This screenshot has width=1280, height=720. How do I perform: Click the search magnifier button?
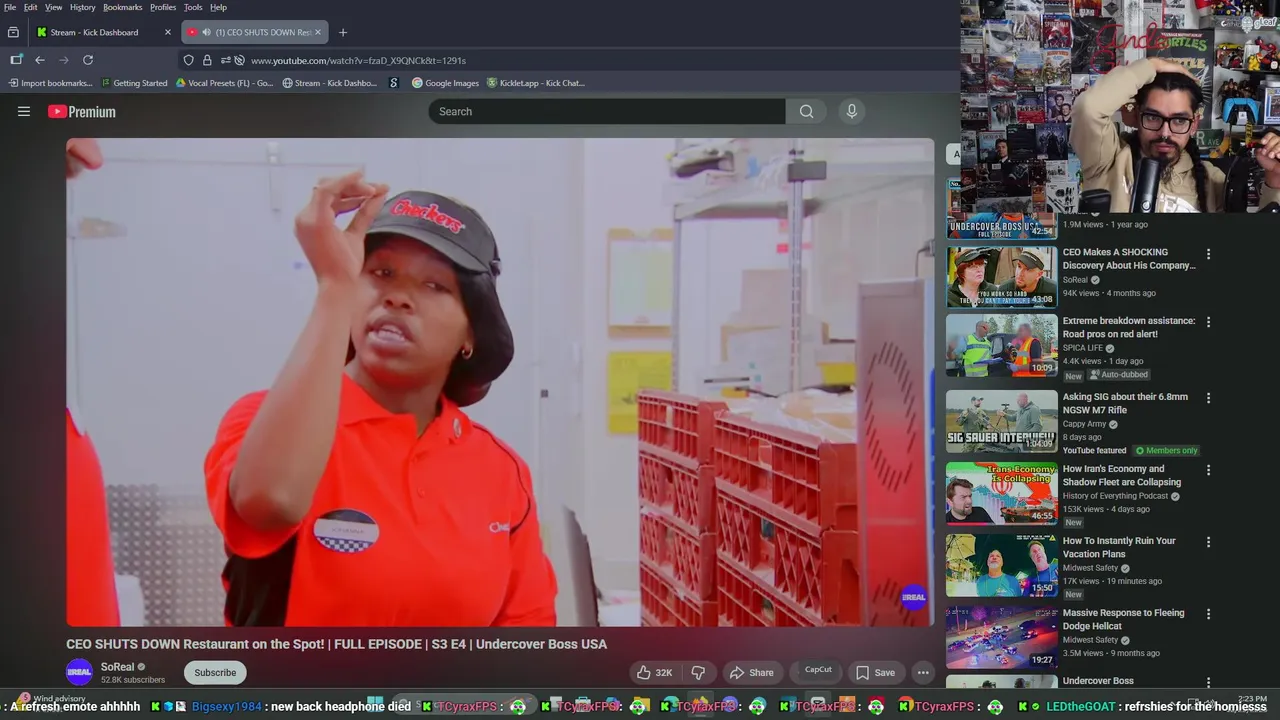pyautogui.click(x=806, y=112)
